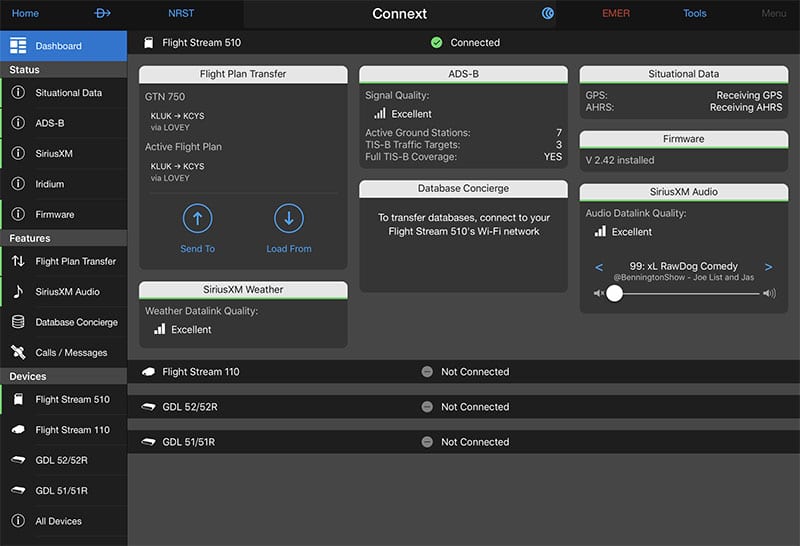Go to the Home tab
Image resolution: width=800 pixels, height=546 pixels.
pyautogui.click(x=25, y=13)
